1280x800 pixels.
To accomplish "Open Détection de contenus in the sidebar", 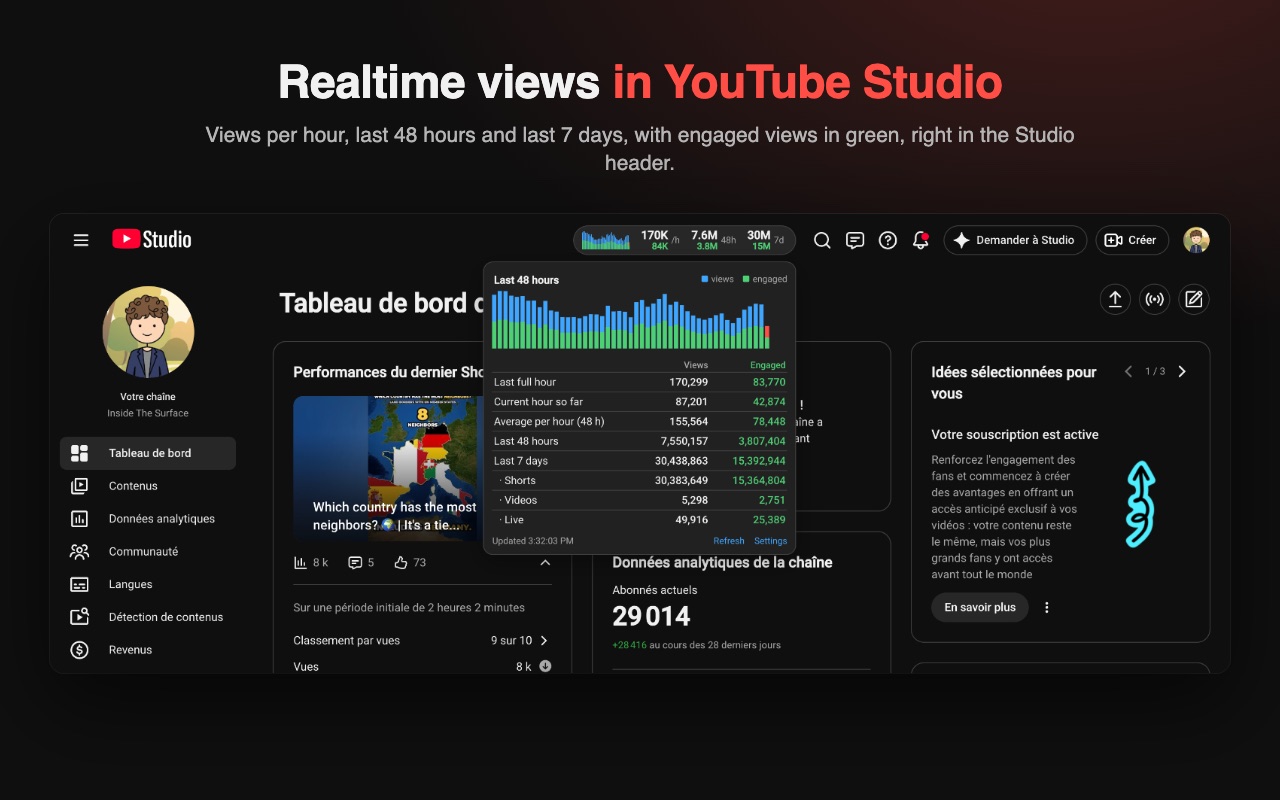I will point(148,617).
